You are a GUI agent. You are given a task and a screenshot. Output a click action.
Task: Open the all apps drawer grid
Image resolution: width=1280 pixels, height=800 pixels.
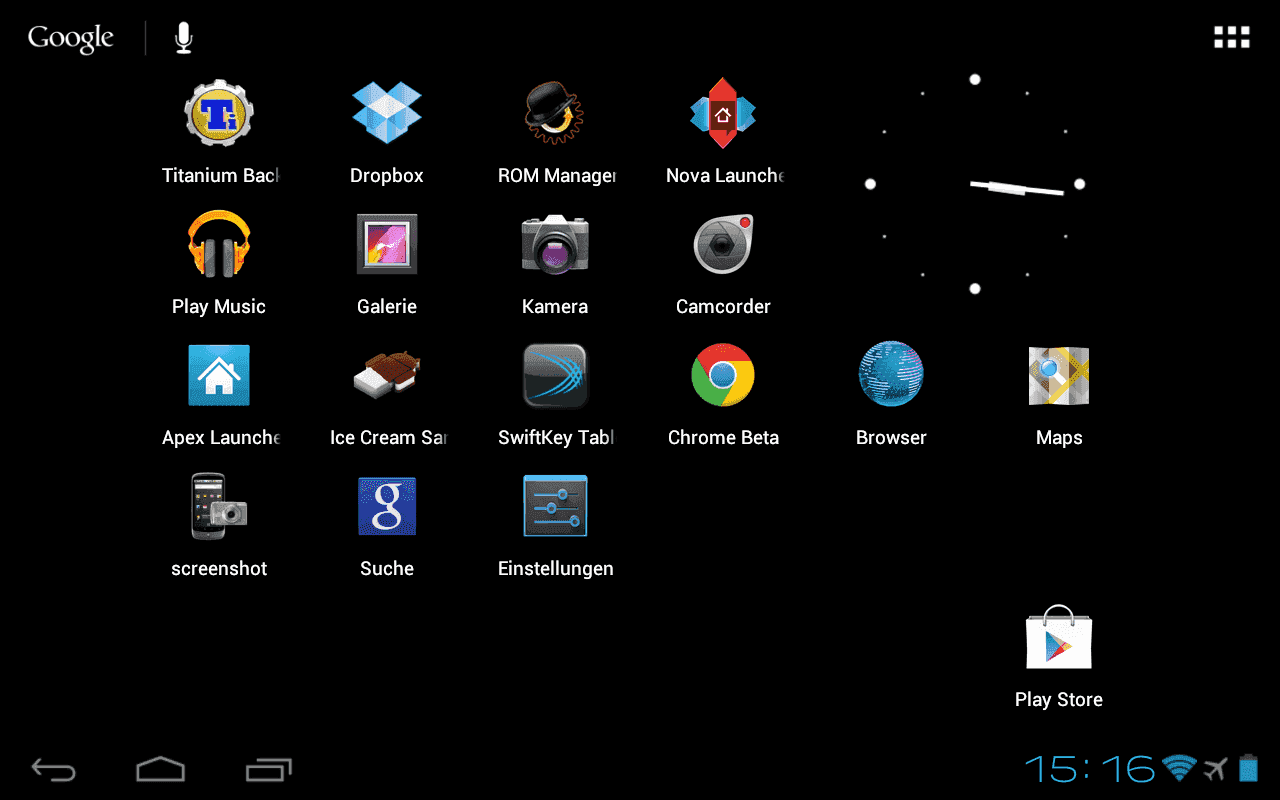[1231, 38]
